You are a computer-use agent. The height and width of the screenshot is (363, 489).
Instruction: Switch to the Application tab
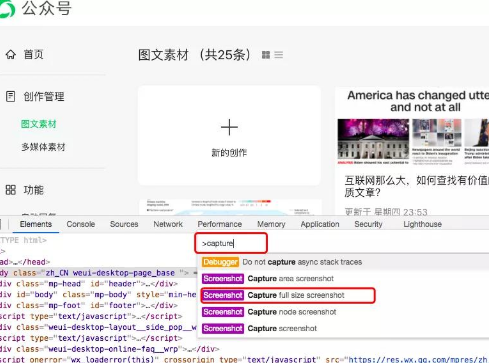(320, 224)
